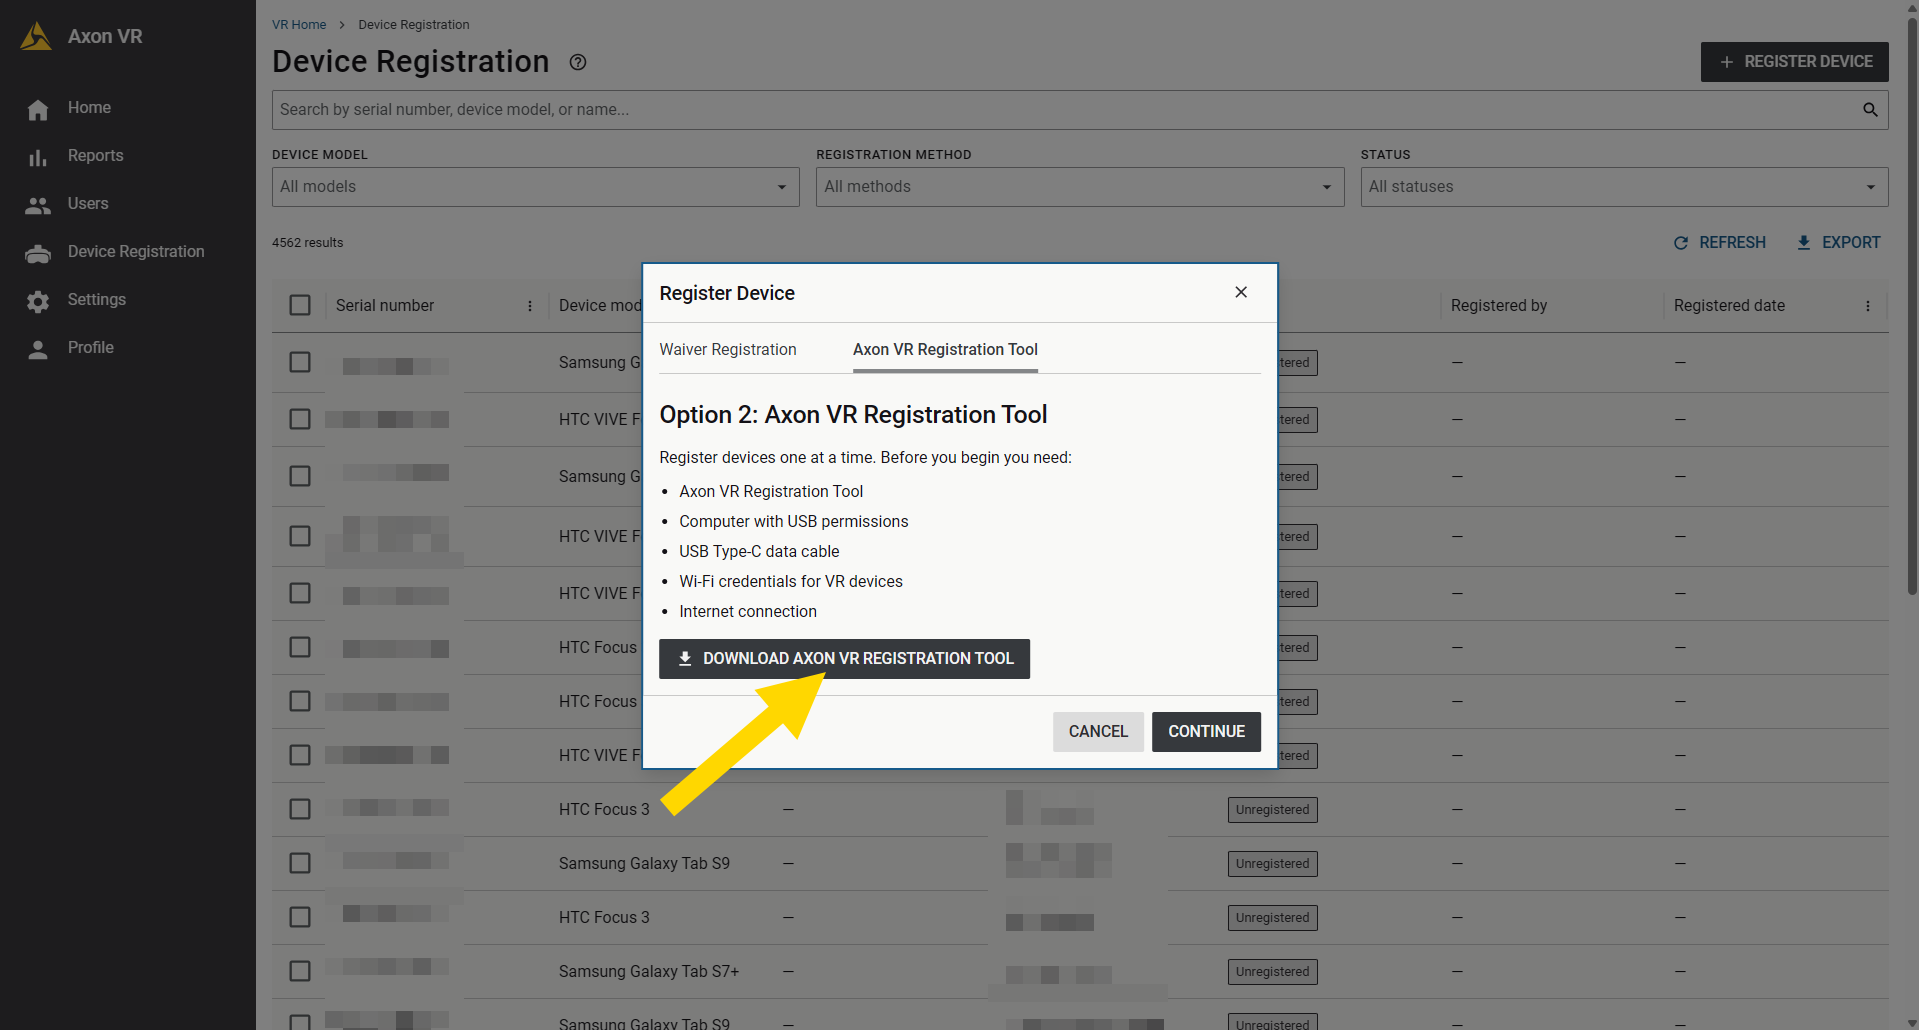1919x1030 pixels.
Task: Expand the Status dropdown
Action: pyautogui.click(x=1624, y=187)
